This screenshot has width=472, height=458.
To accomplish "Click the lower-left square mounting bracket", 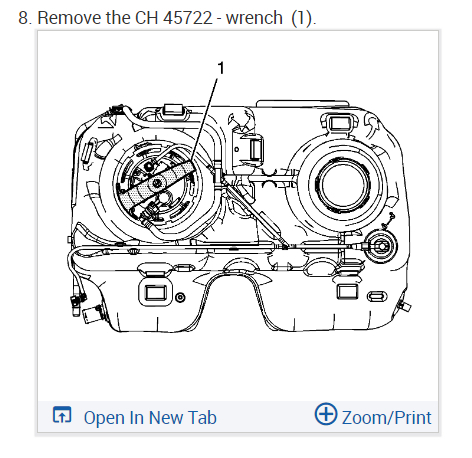I will click(x=155, y=293).
